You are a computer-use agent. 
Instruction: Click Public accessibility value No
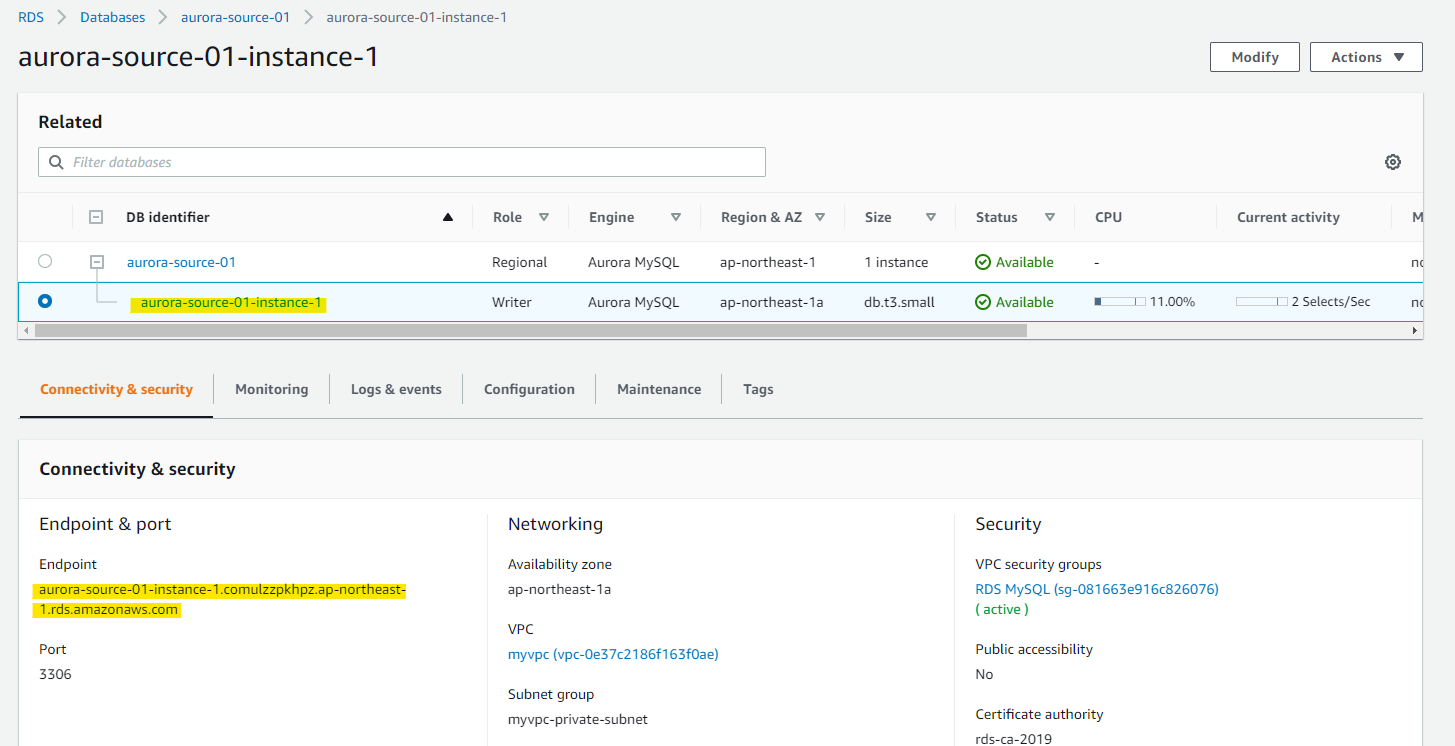(984, 674)
